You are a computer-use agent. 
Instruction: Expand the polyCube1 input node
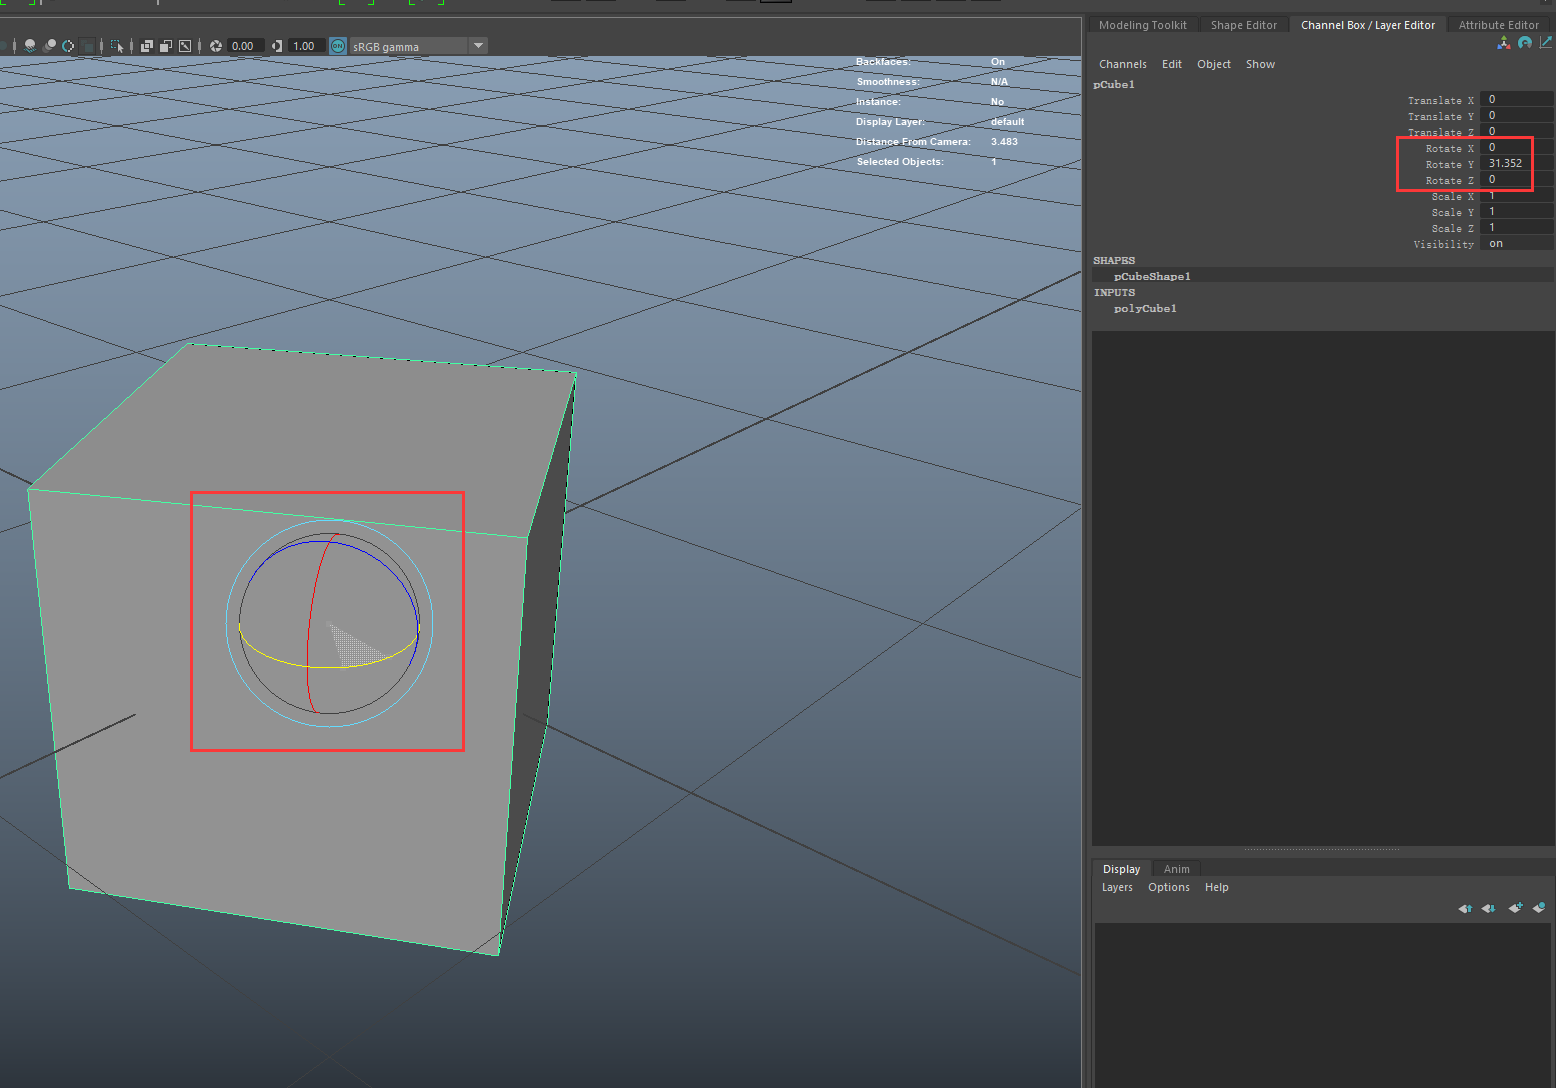(x=1144, y=308)
